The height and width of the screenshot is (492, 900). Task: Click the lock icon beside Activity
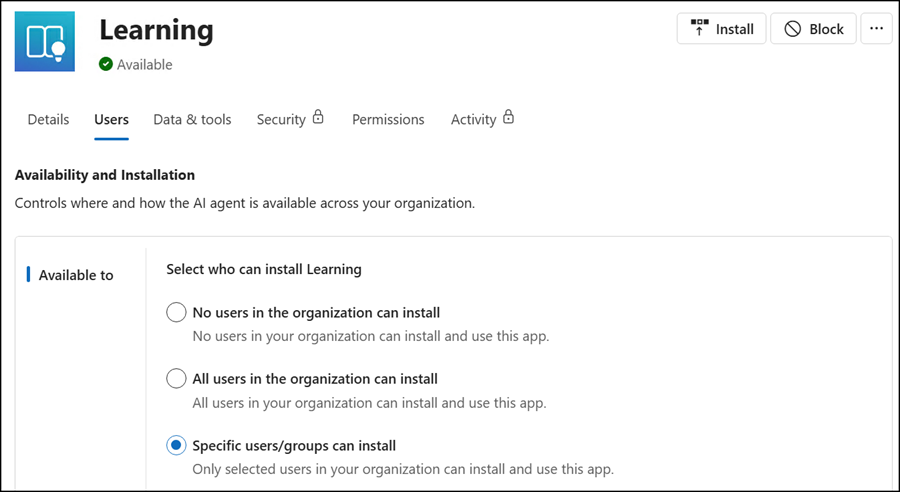(509, 117)
